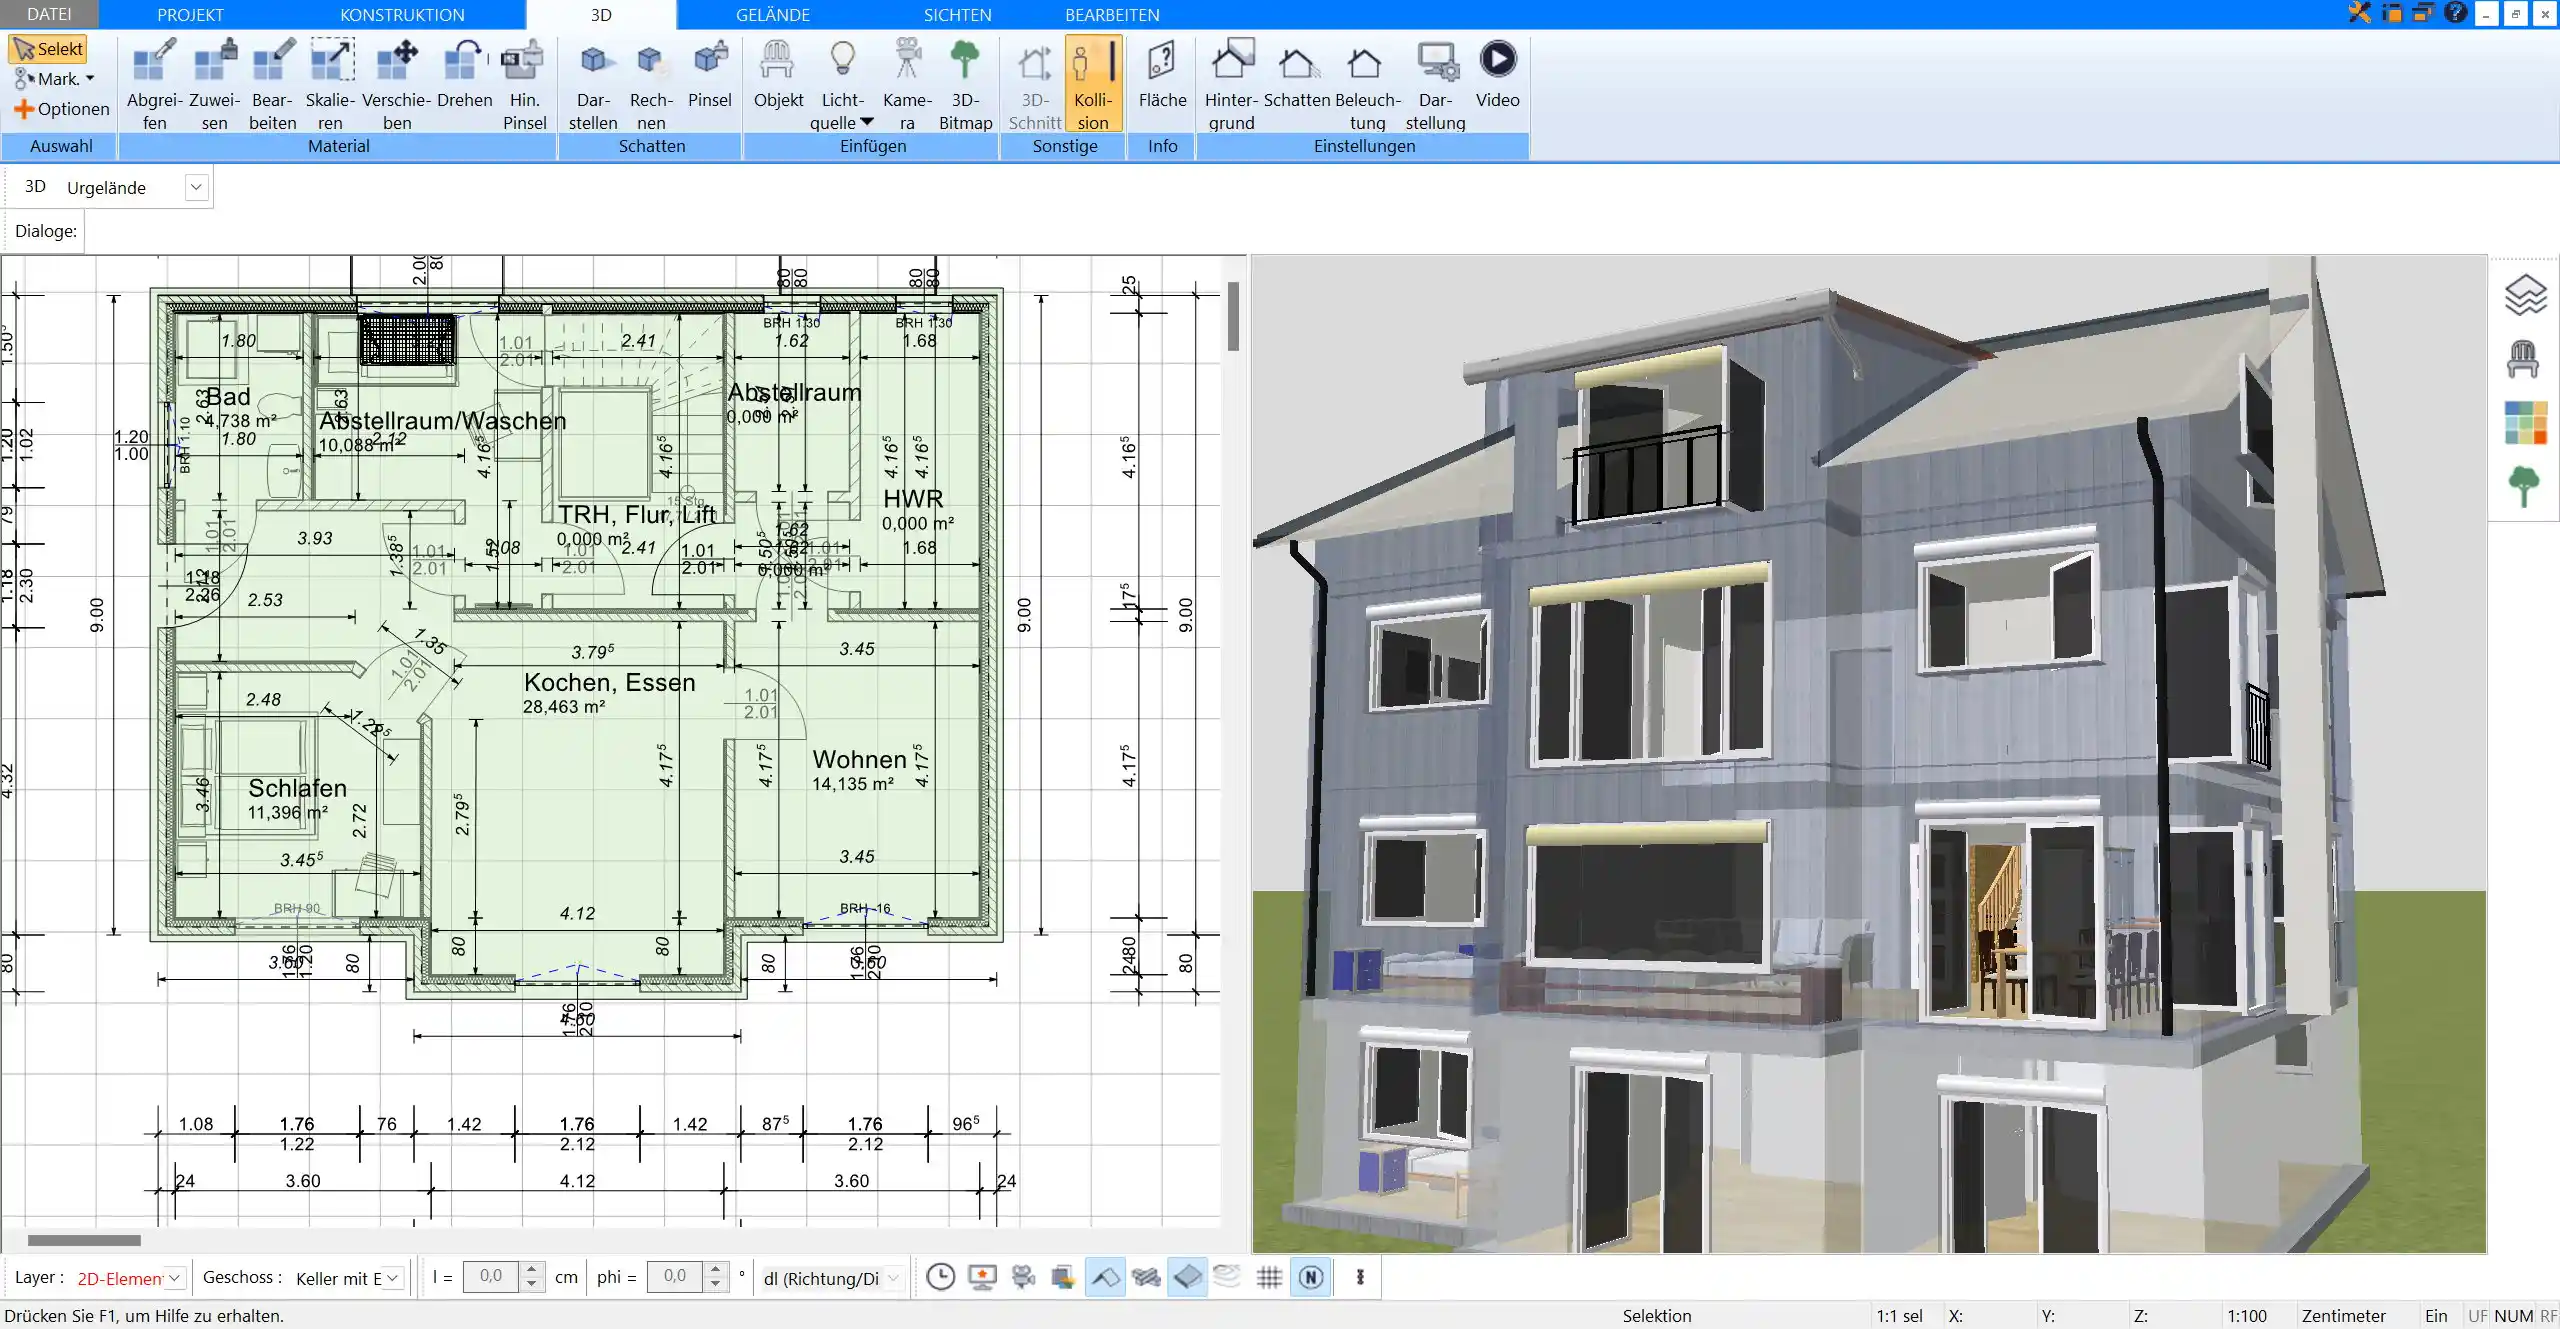Select the Bearbeiten material tool

[272, 84]
